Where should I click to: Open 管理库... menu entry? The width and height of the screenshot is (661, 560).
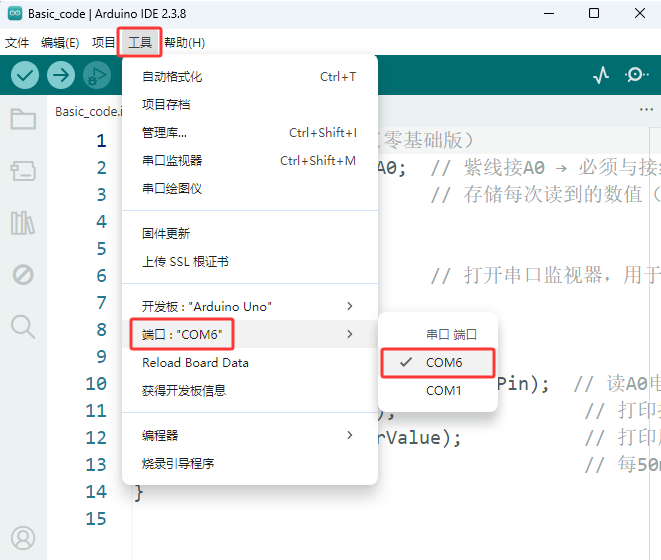(250, 133)
